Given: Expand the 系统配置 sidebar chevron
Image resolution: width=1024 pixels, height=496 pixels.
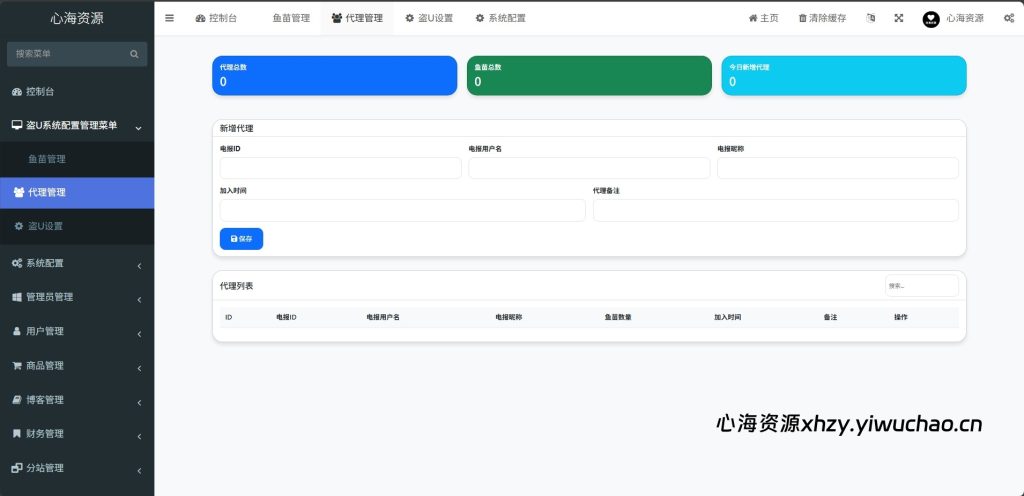Looking at the screenshot, I should 139,266.
